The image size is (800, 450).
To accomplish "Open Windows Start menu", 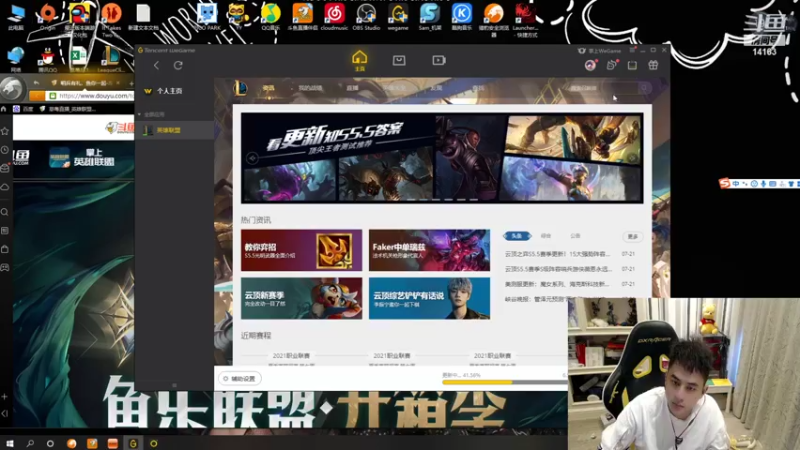I will pyautogui.click(x=9, y=443).
